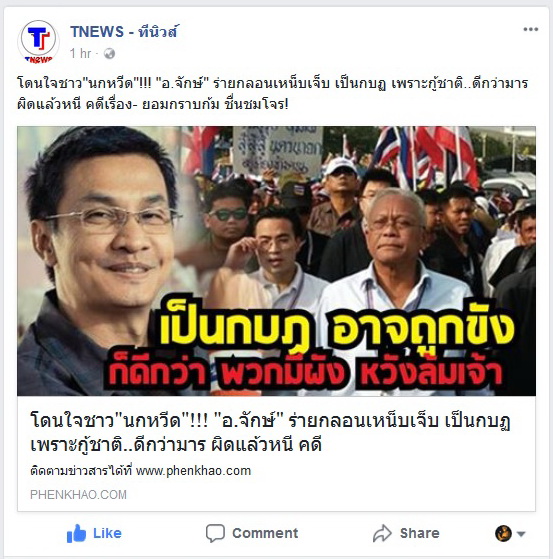Click the post caption text starting with โดนใจชาว
553x559 pixels.
pos(273,94)
